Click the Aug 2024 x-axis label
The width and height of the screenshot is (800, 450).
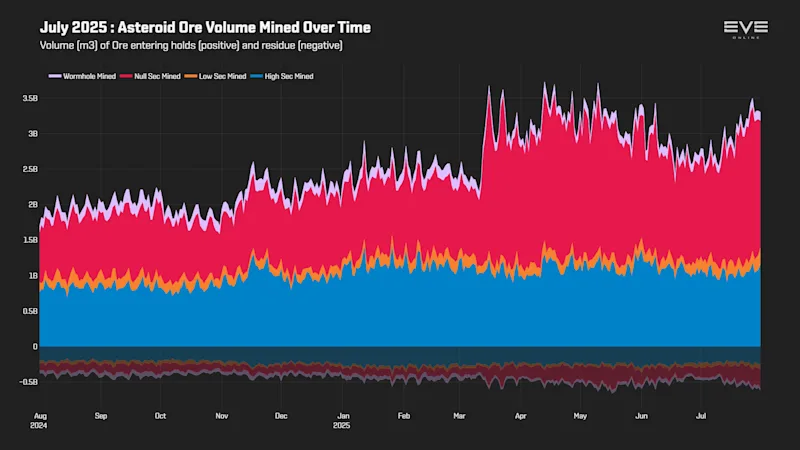click(x=40, y=420)
